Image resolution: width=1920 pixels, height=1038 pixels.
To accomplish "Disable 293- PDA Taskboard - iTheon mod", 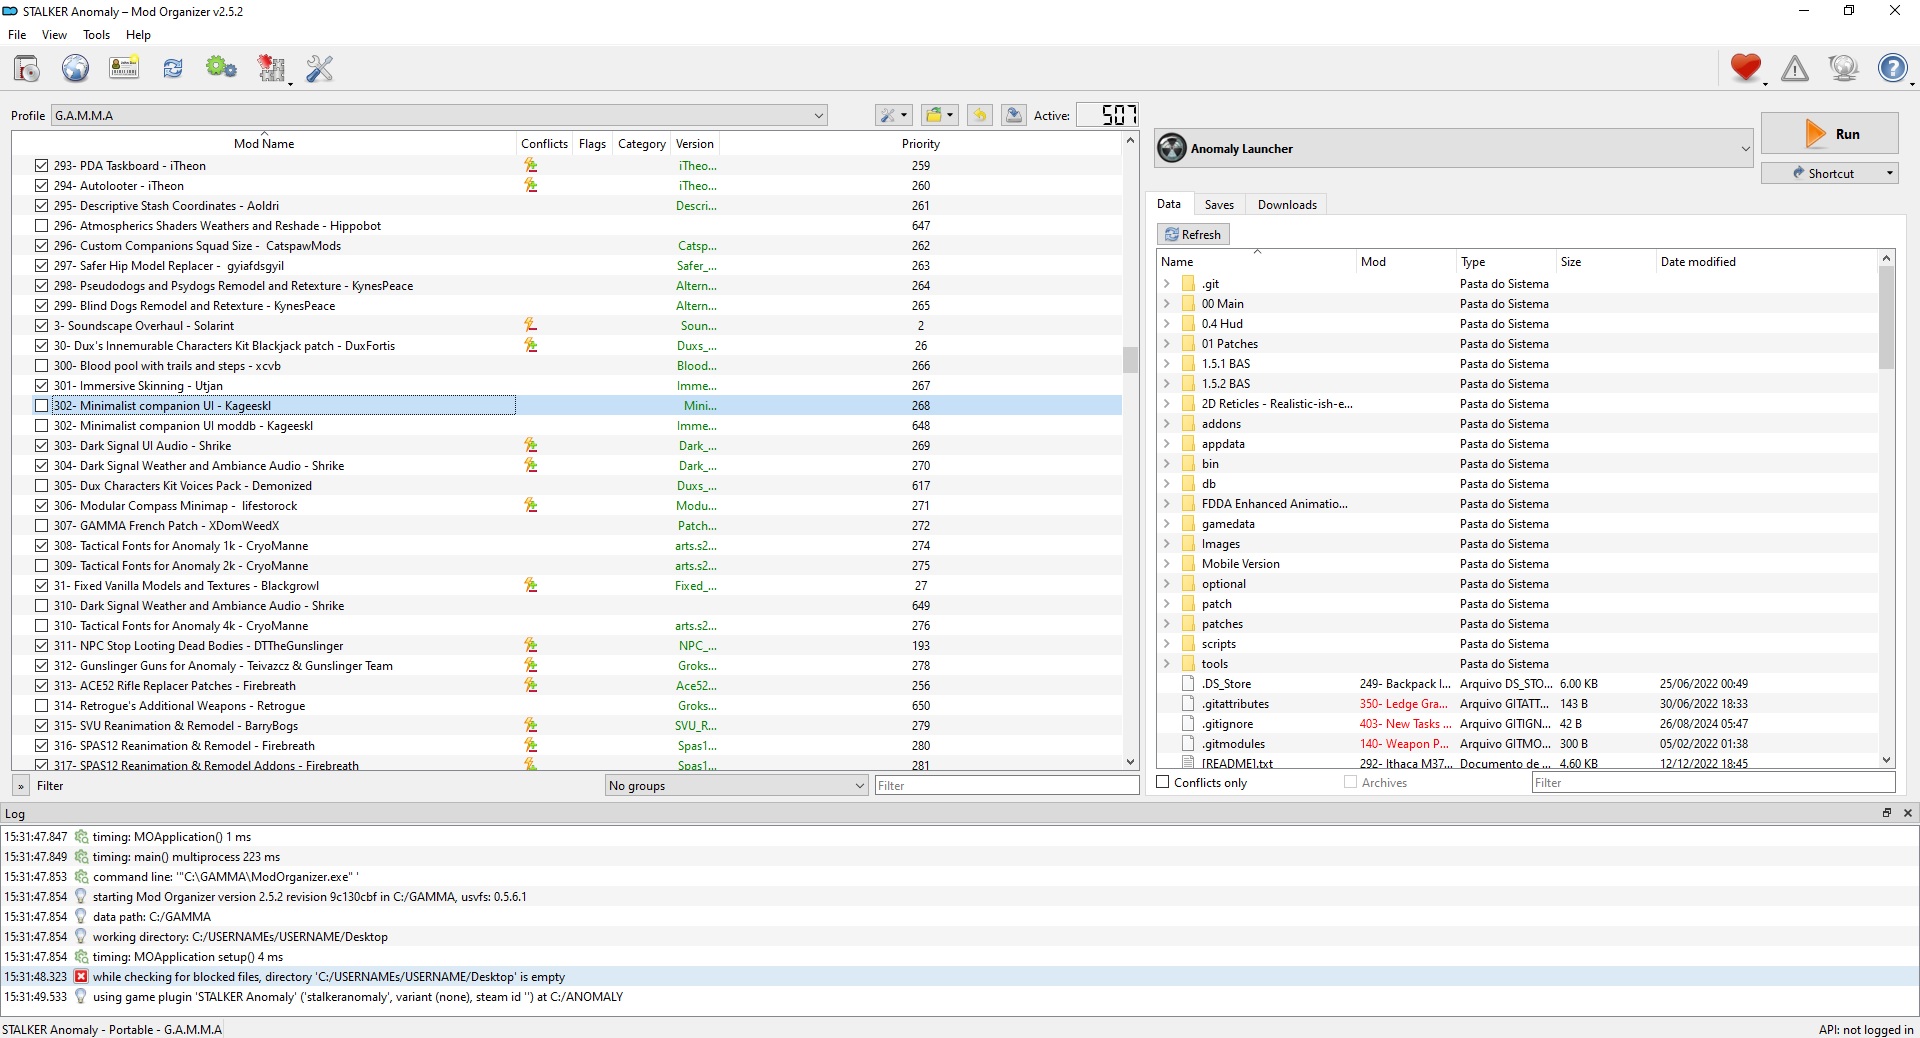I will click(x=41, y=166).
